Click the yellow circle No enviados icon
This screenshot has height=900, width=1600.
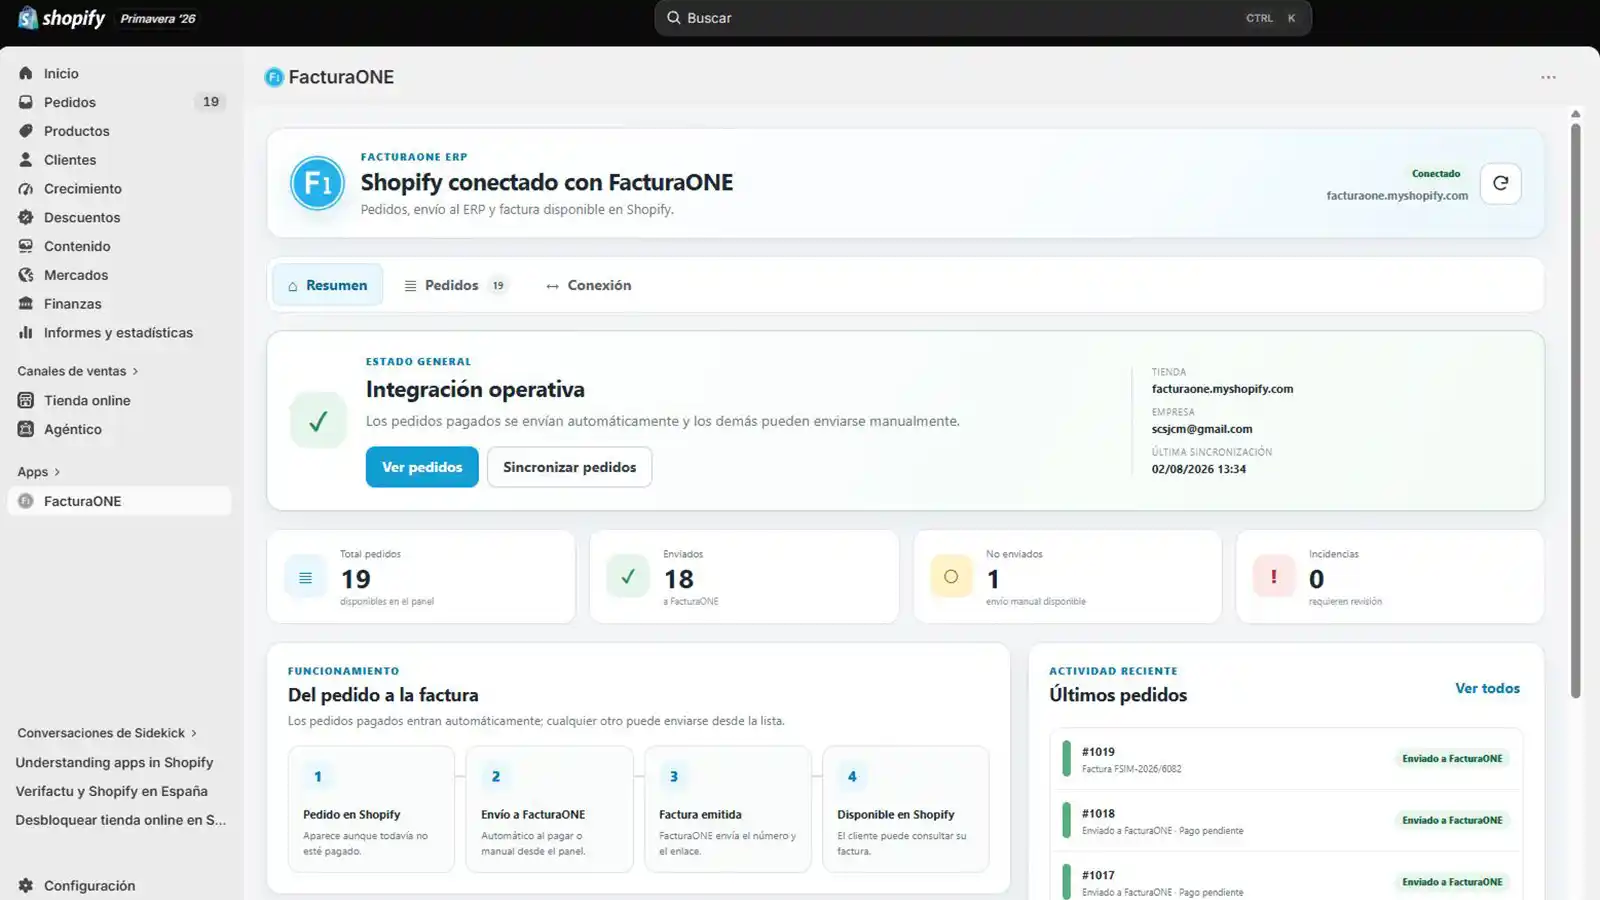(951, 577)
